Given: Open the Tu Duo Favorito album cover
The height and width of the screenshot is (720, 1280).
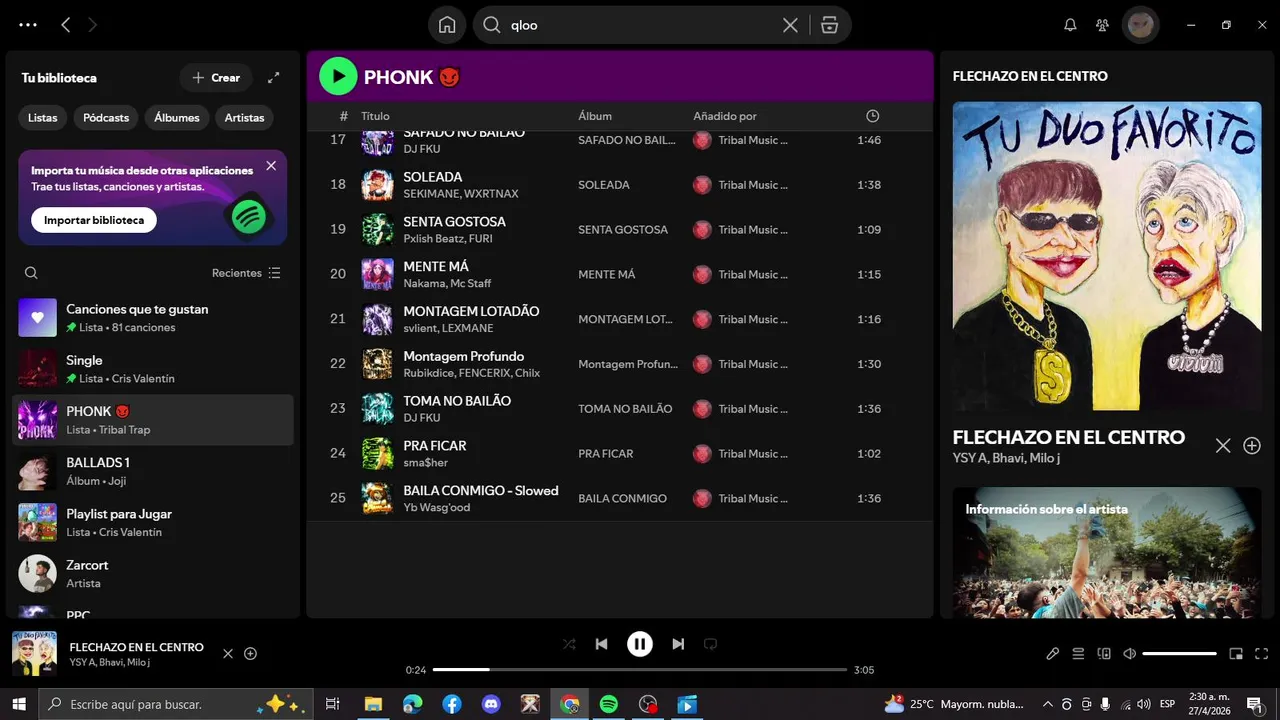Looking at the screenshot, I should coord(1107,256).
